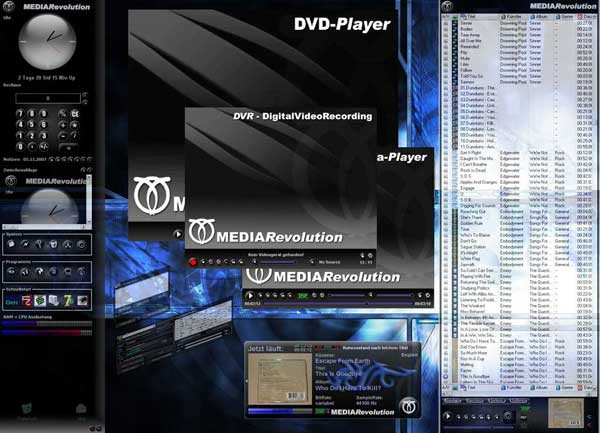
Task: Click the scrollbar of the embedded sidebar preview
Action: tap(89, 200)
